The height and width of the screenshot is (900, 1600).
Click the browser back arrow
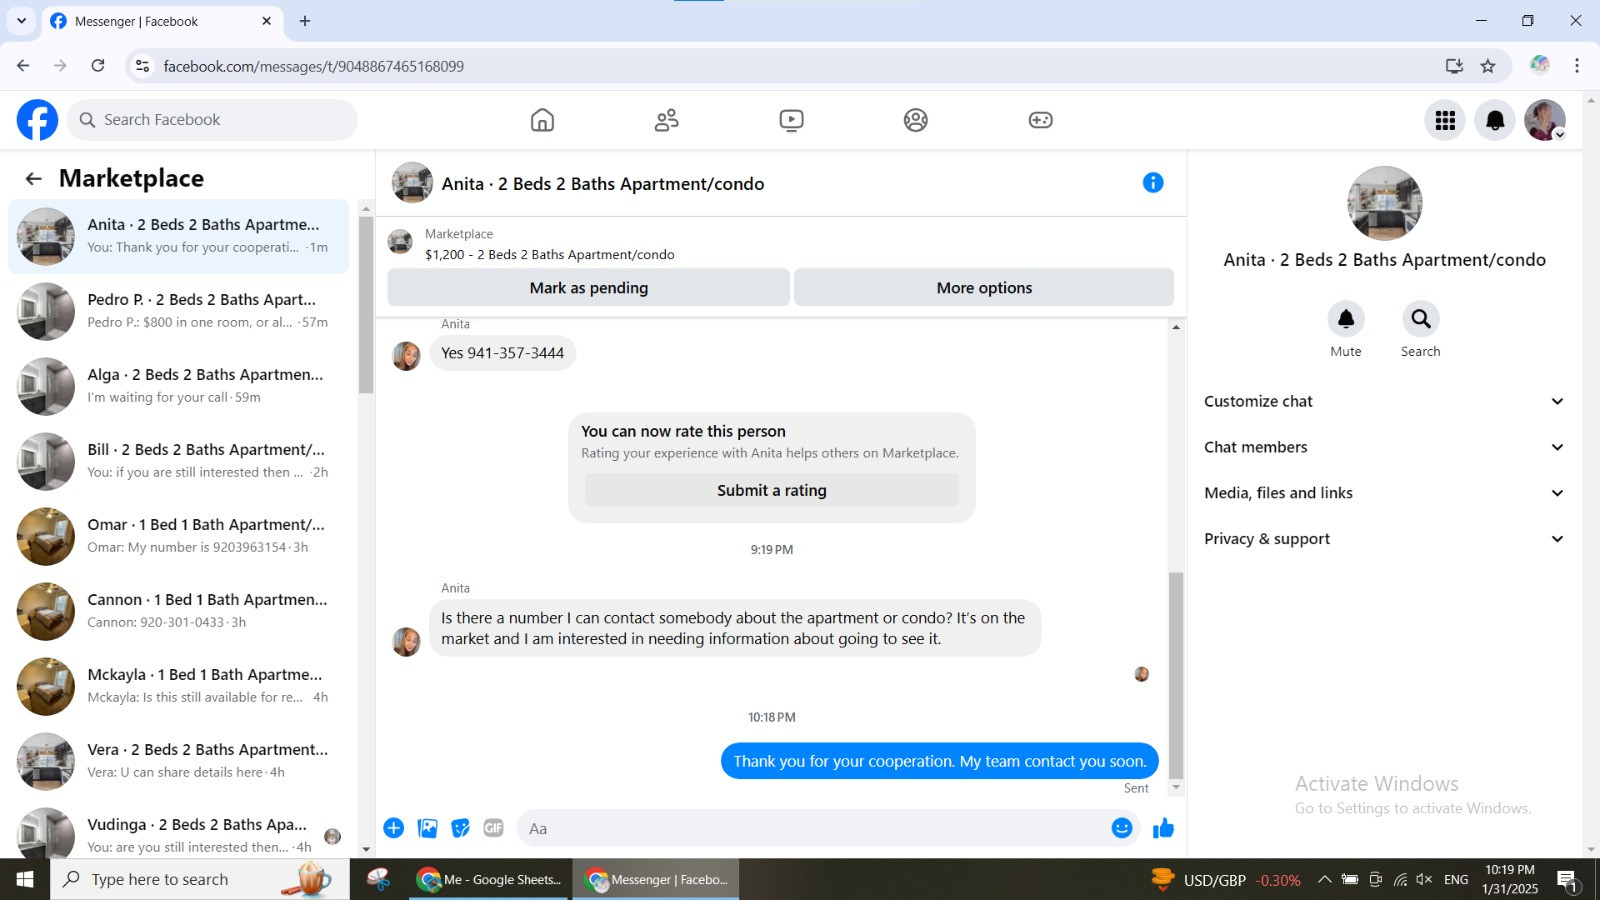pyautogui.click(x=23, y=66)
